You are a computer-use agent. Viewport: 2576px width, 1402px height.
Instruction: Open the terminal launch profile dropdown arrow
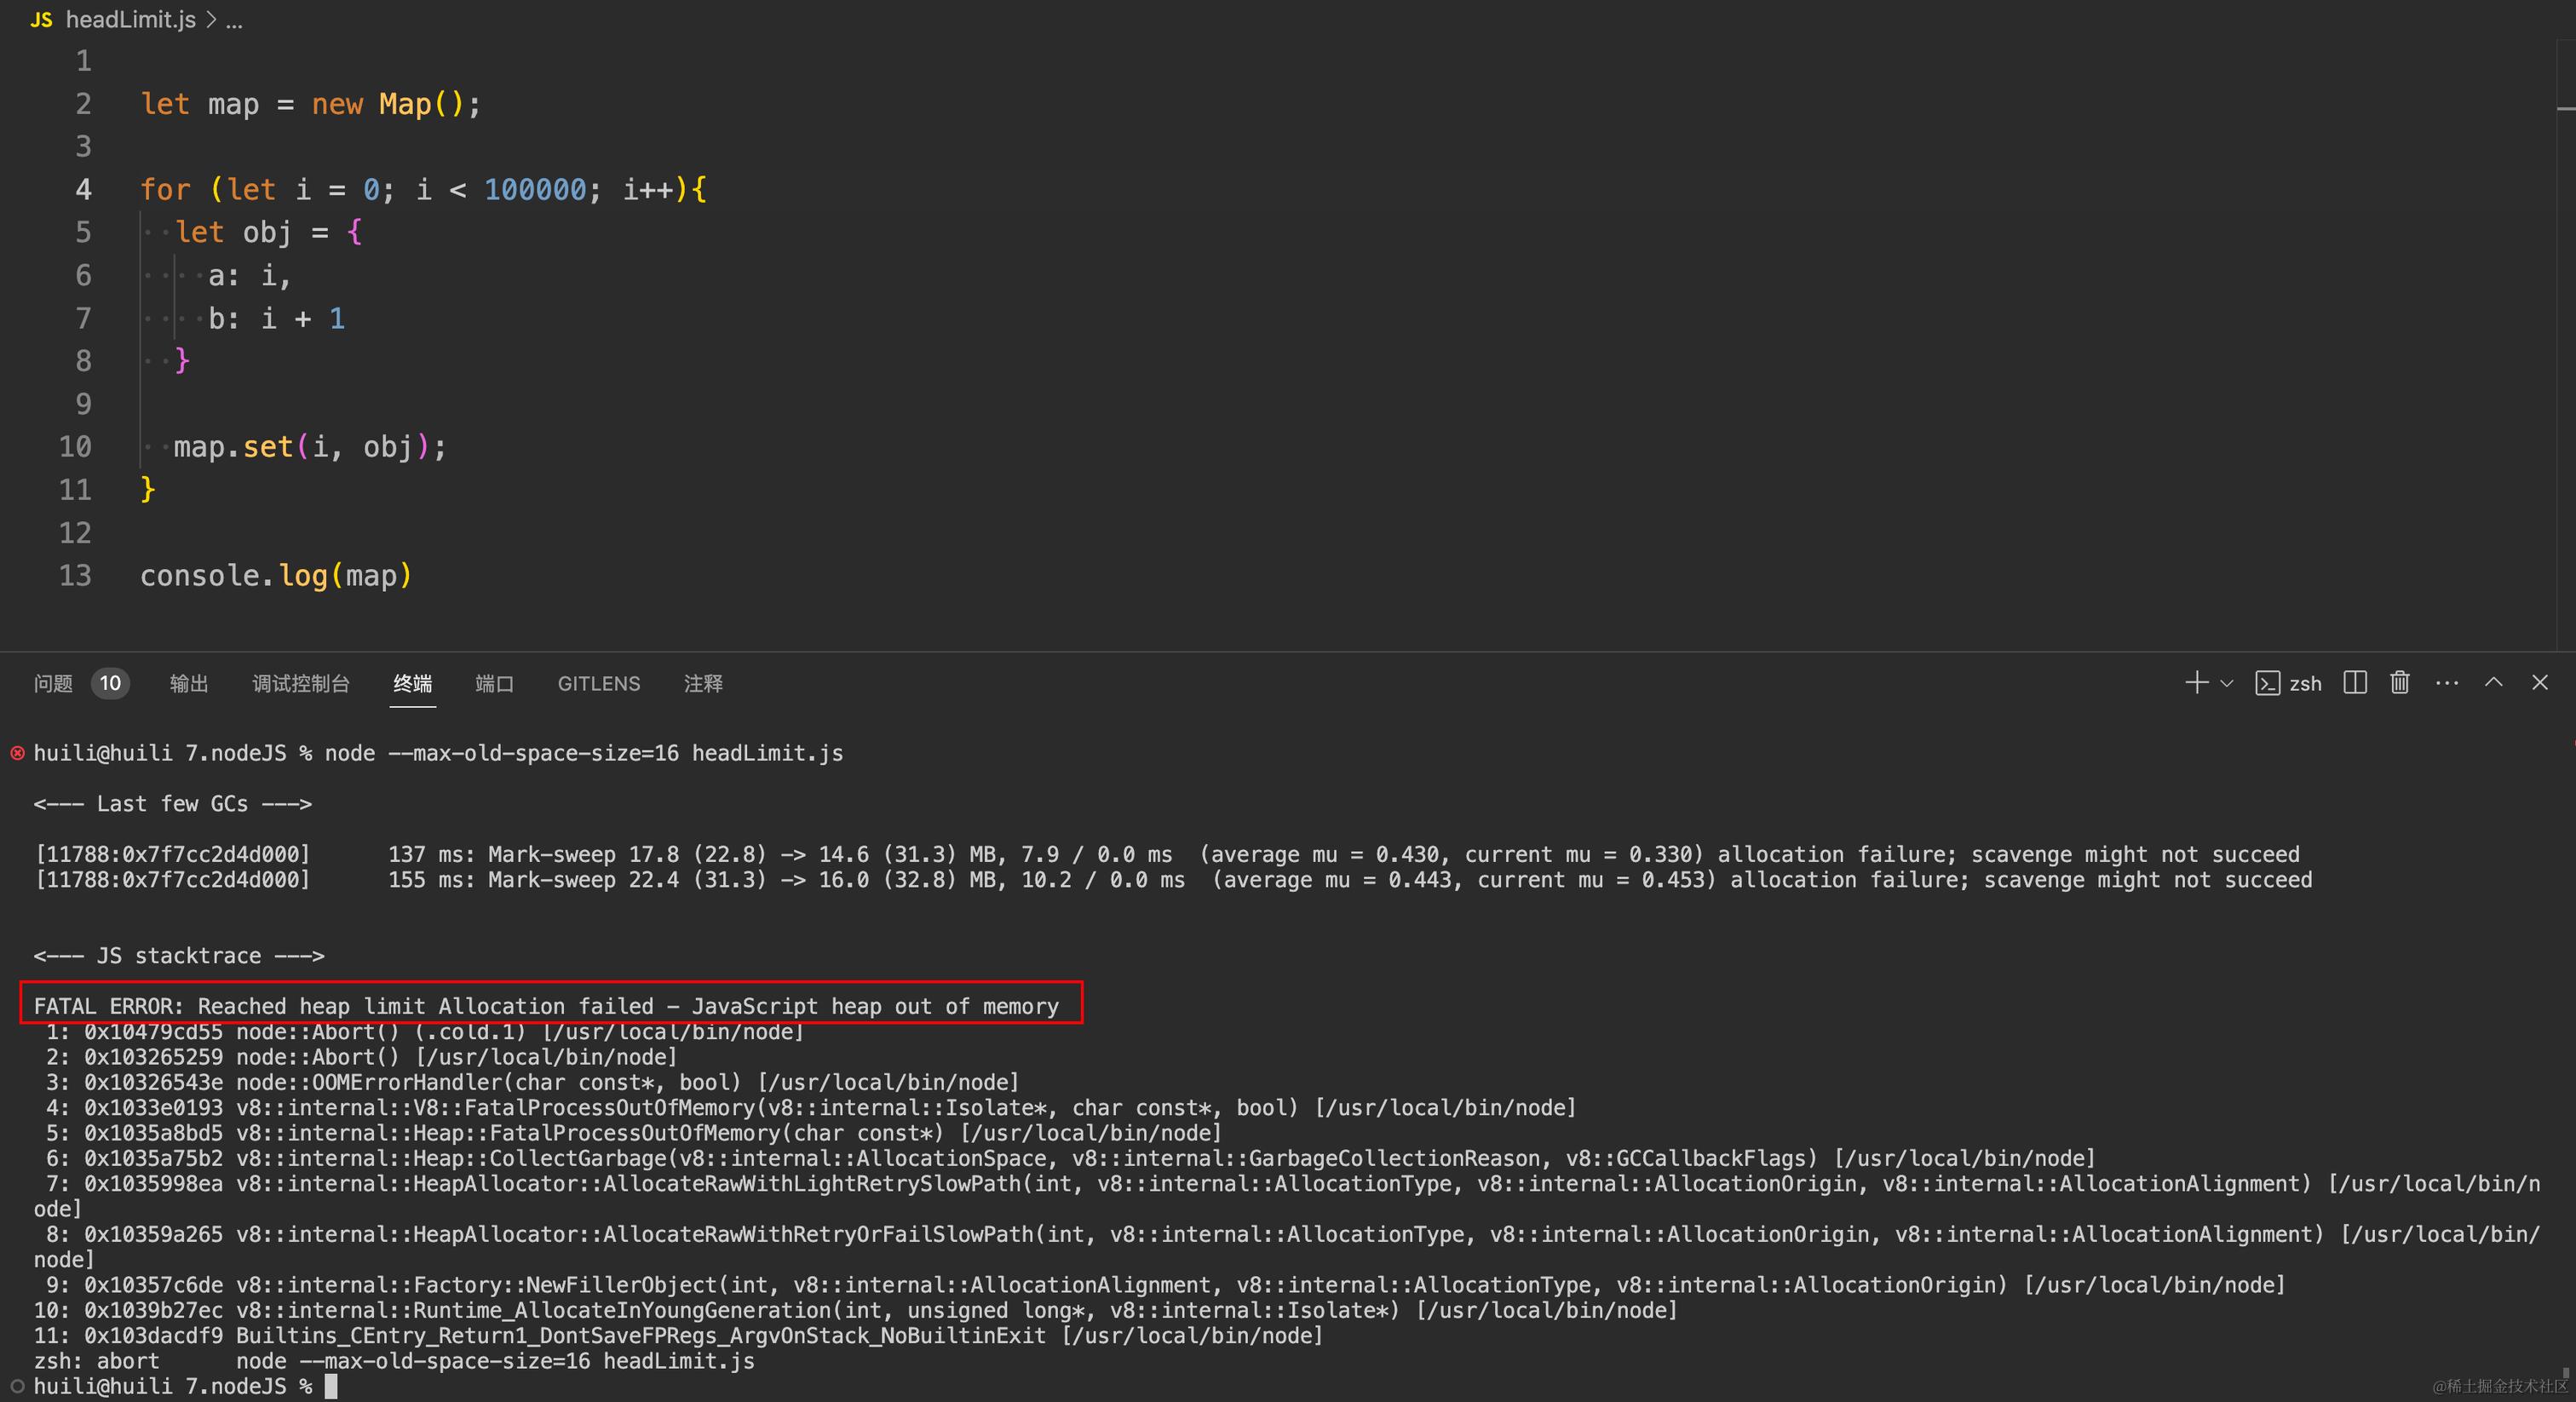coord(2226,684)
